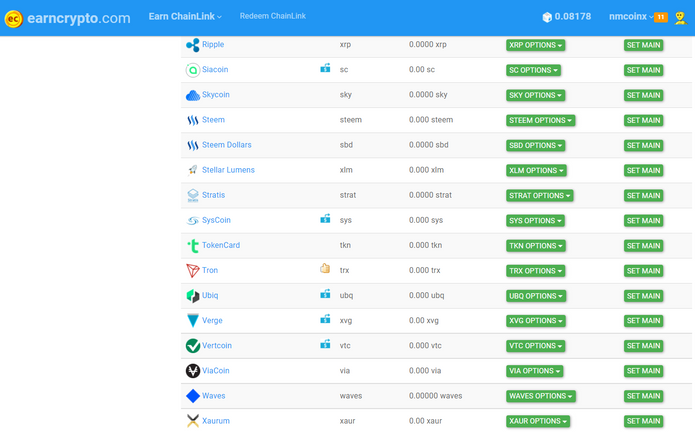
Task: Open the nmcoinx account dropdown
Action: coord(631,17)
